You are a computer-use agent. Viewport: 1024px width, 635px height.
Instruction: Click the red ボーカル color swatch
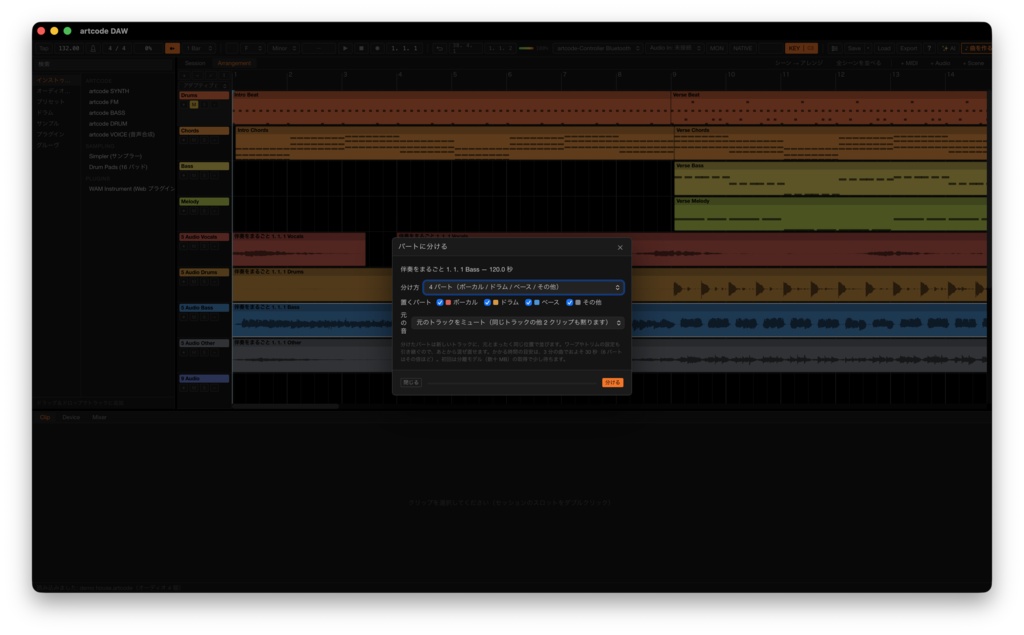[448, 302]
